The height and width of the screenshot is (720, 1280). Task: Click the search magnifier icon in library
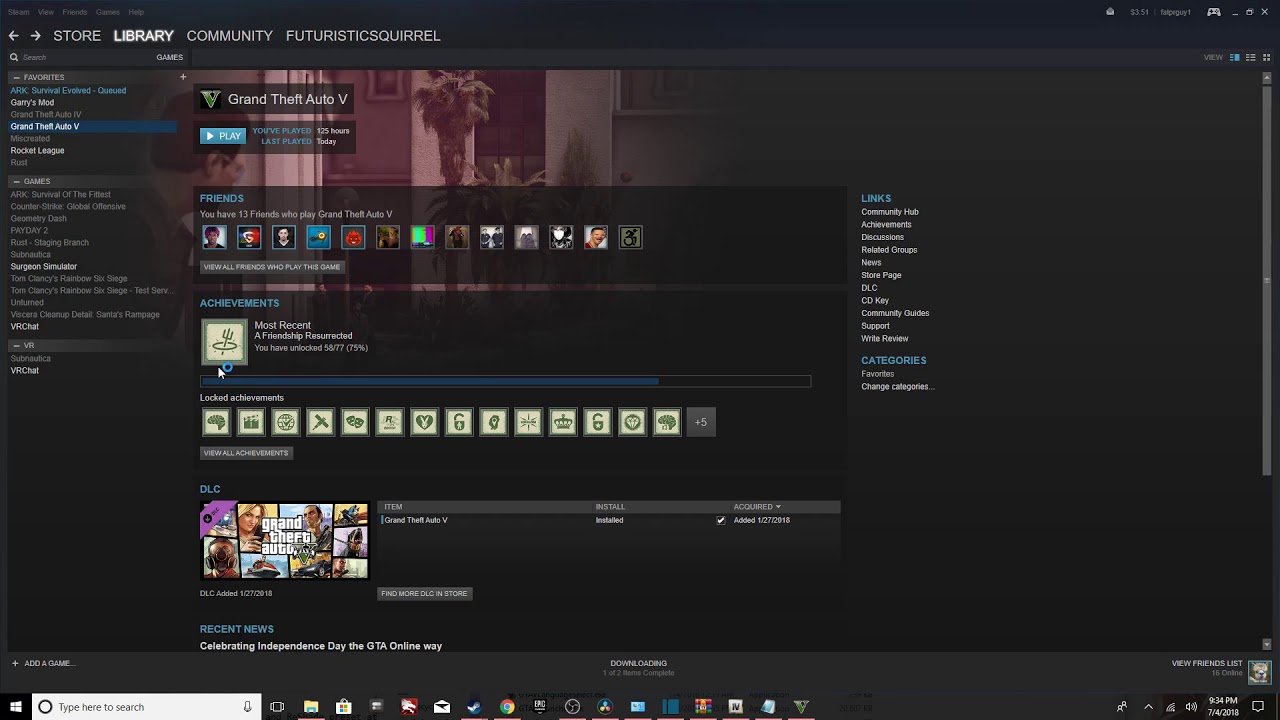14,57
